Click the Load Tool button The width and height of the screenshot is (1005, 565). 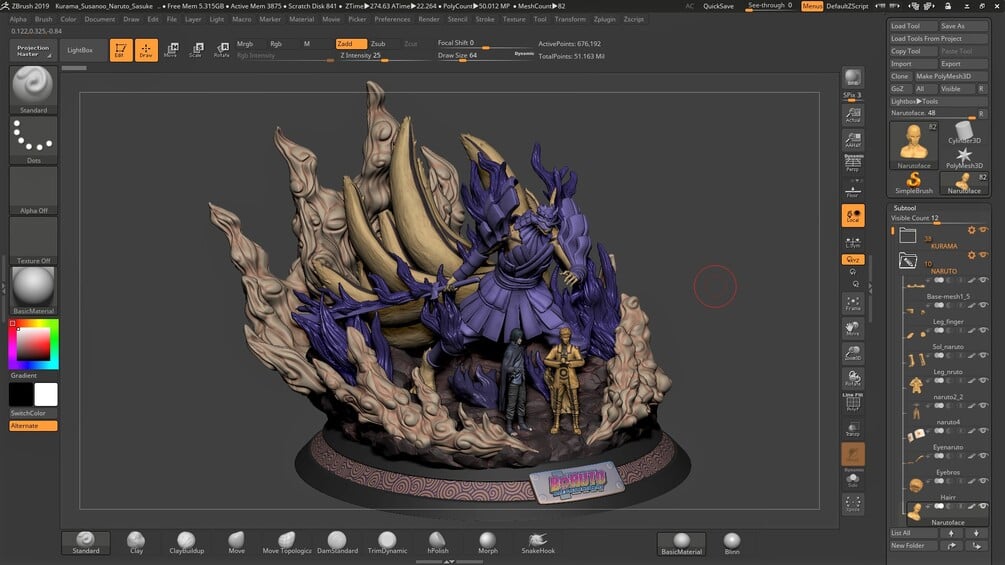(x=913, y=26)
